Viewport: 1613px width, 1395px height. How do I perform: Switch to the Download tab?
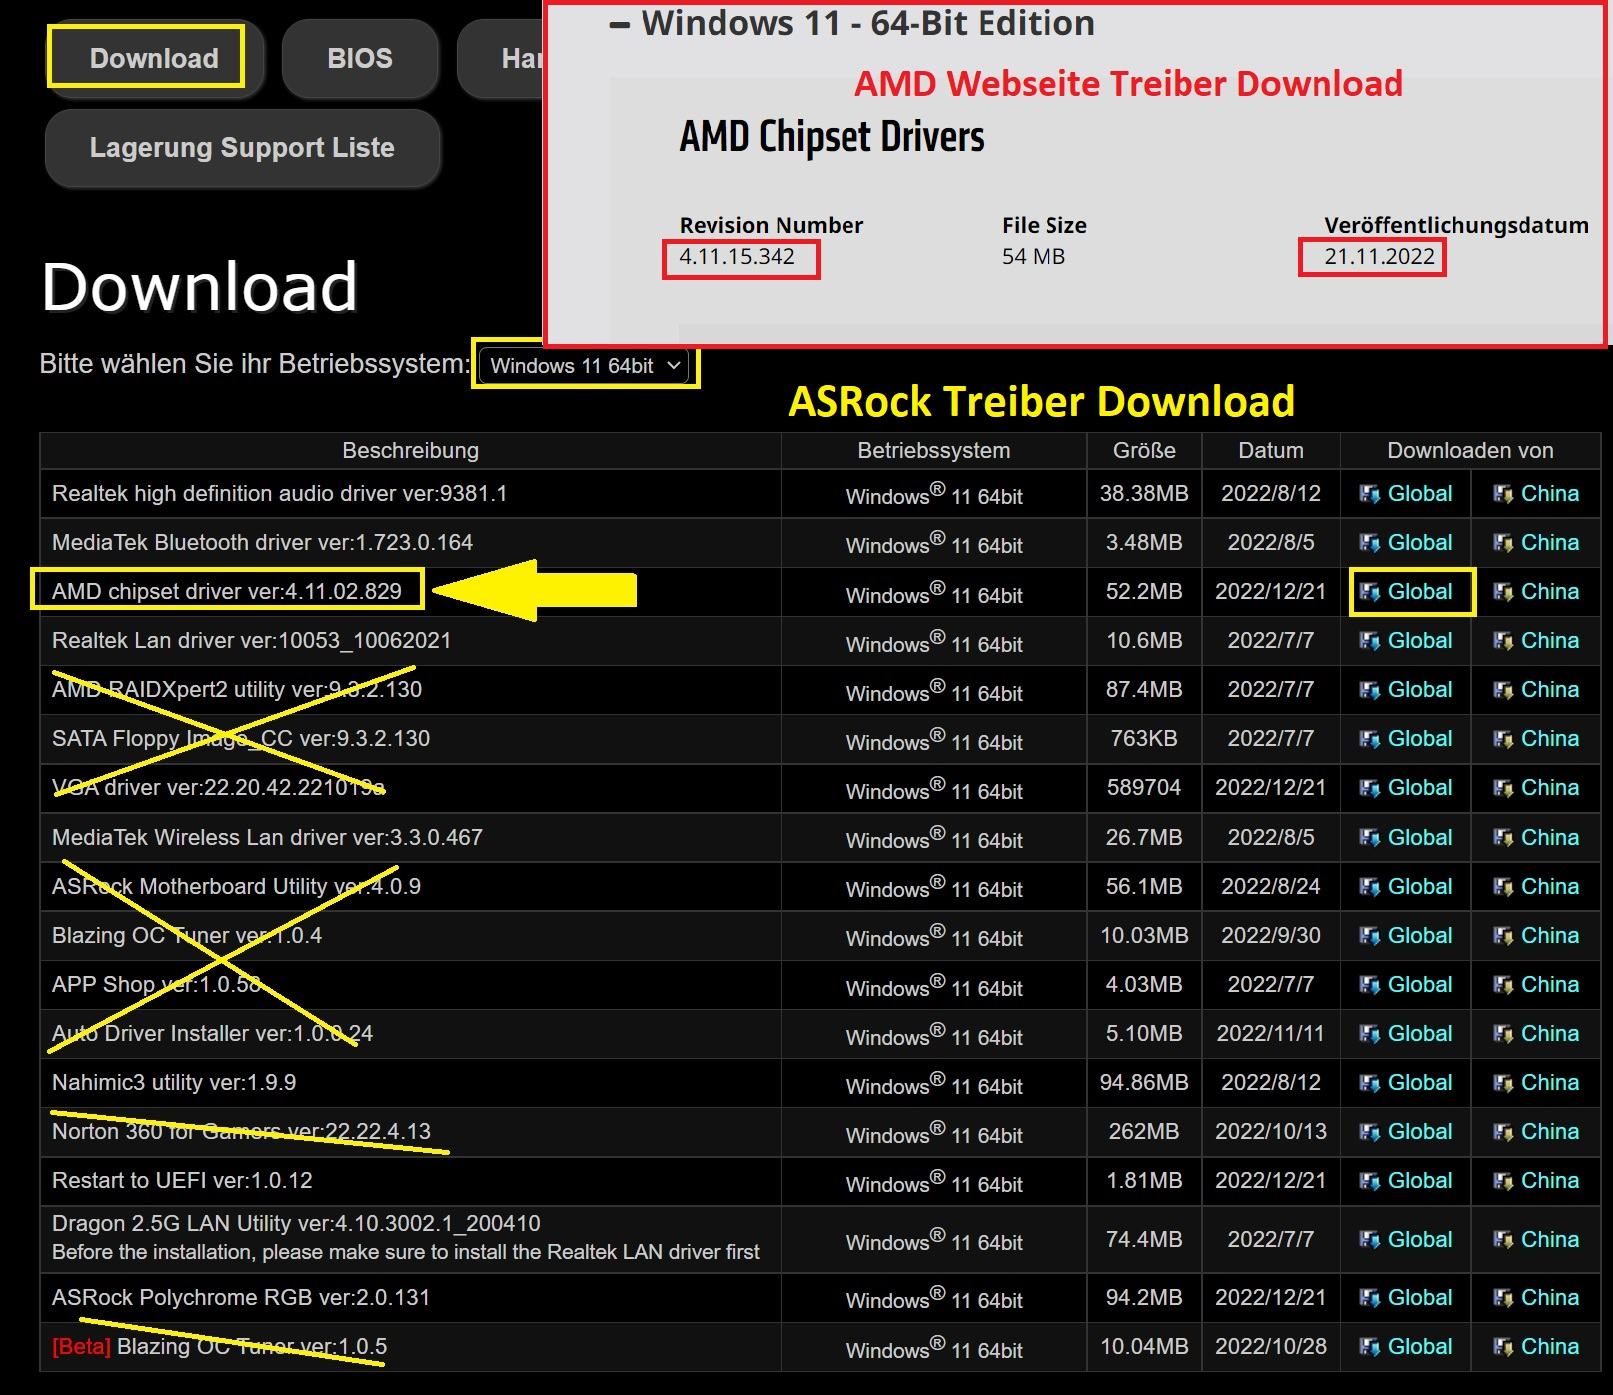click(154, 58)
